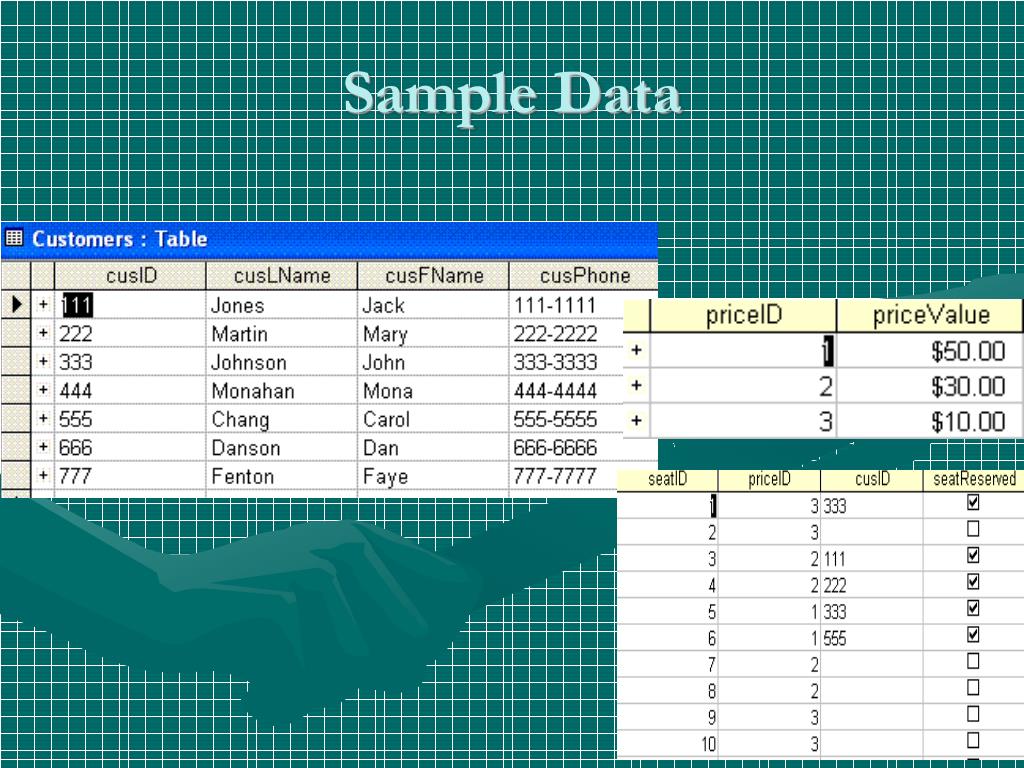Click the Customers table window icon

(x=14, y=238)
